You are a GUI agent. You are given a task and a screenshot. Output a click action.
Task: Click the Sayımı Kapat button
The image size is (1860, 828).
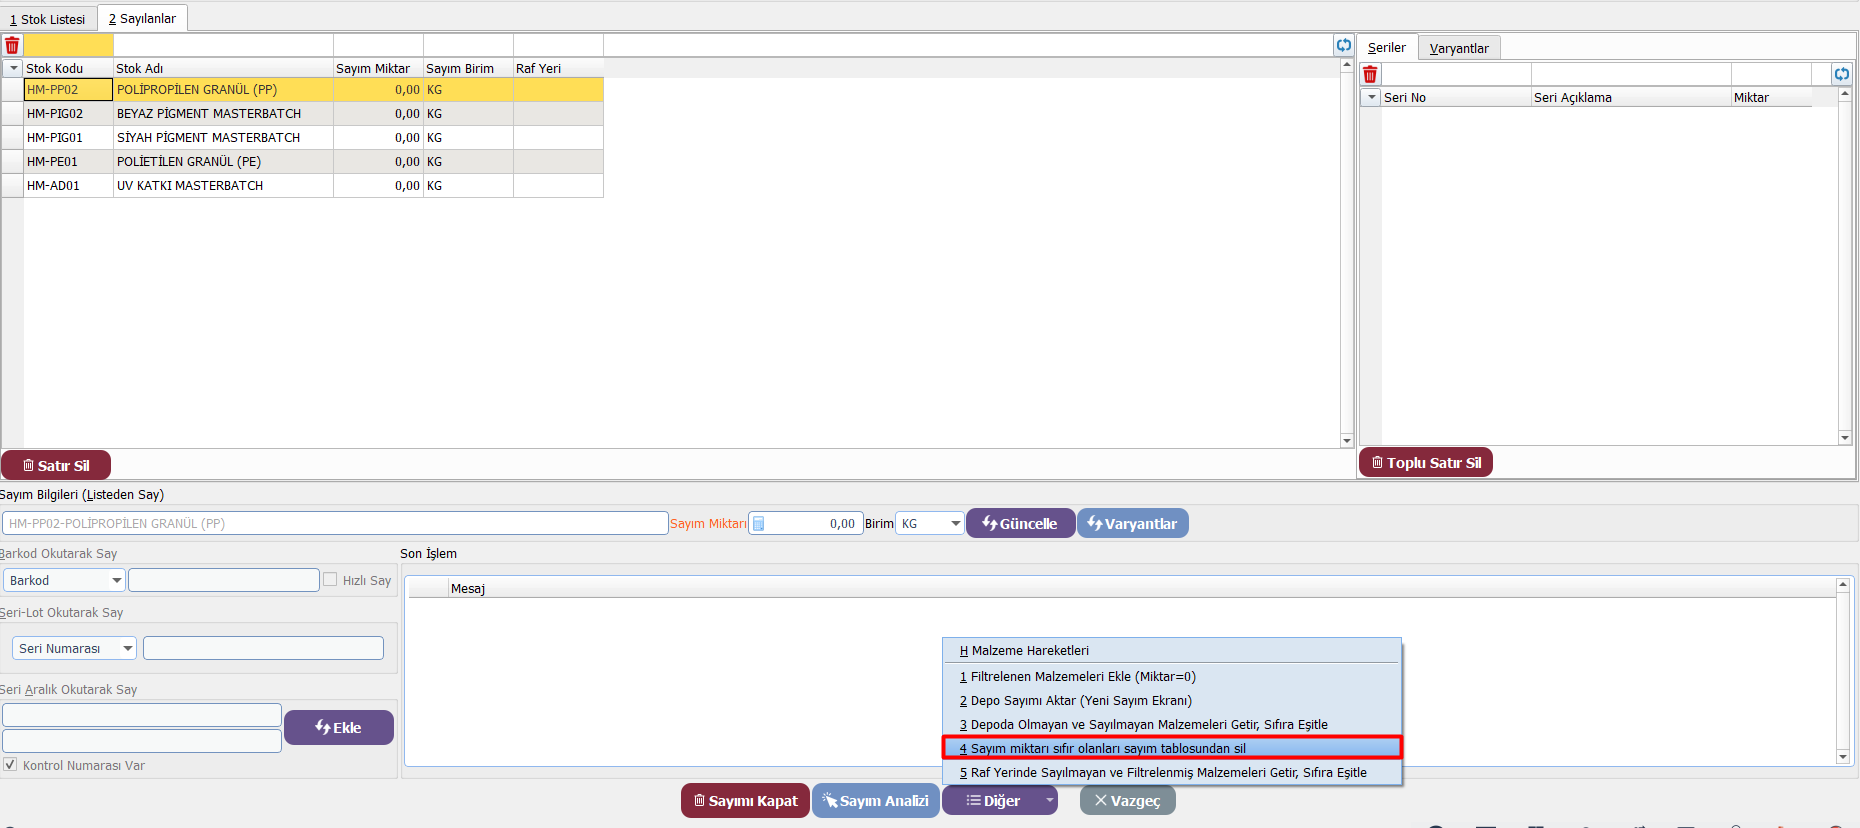[x=745, y=801]
